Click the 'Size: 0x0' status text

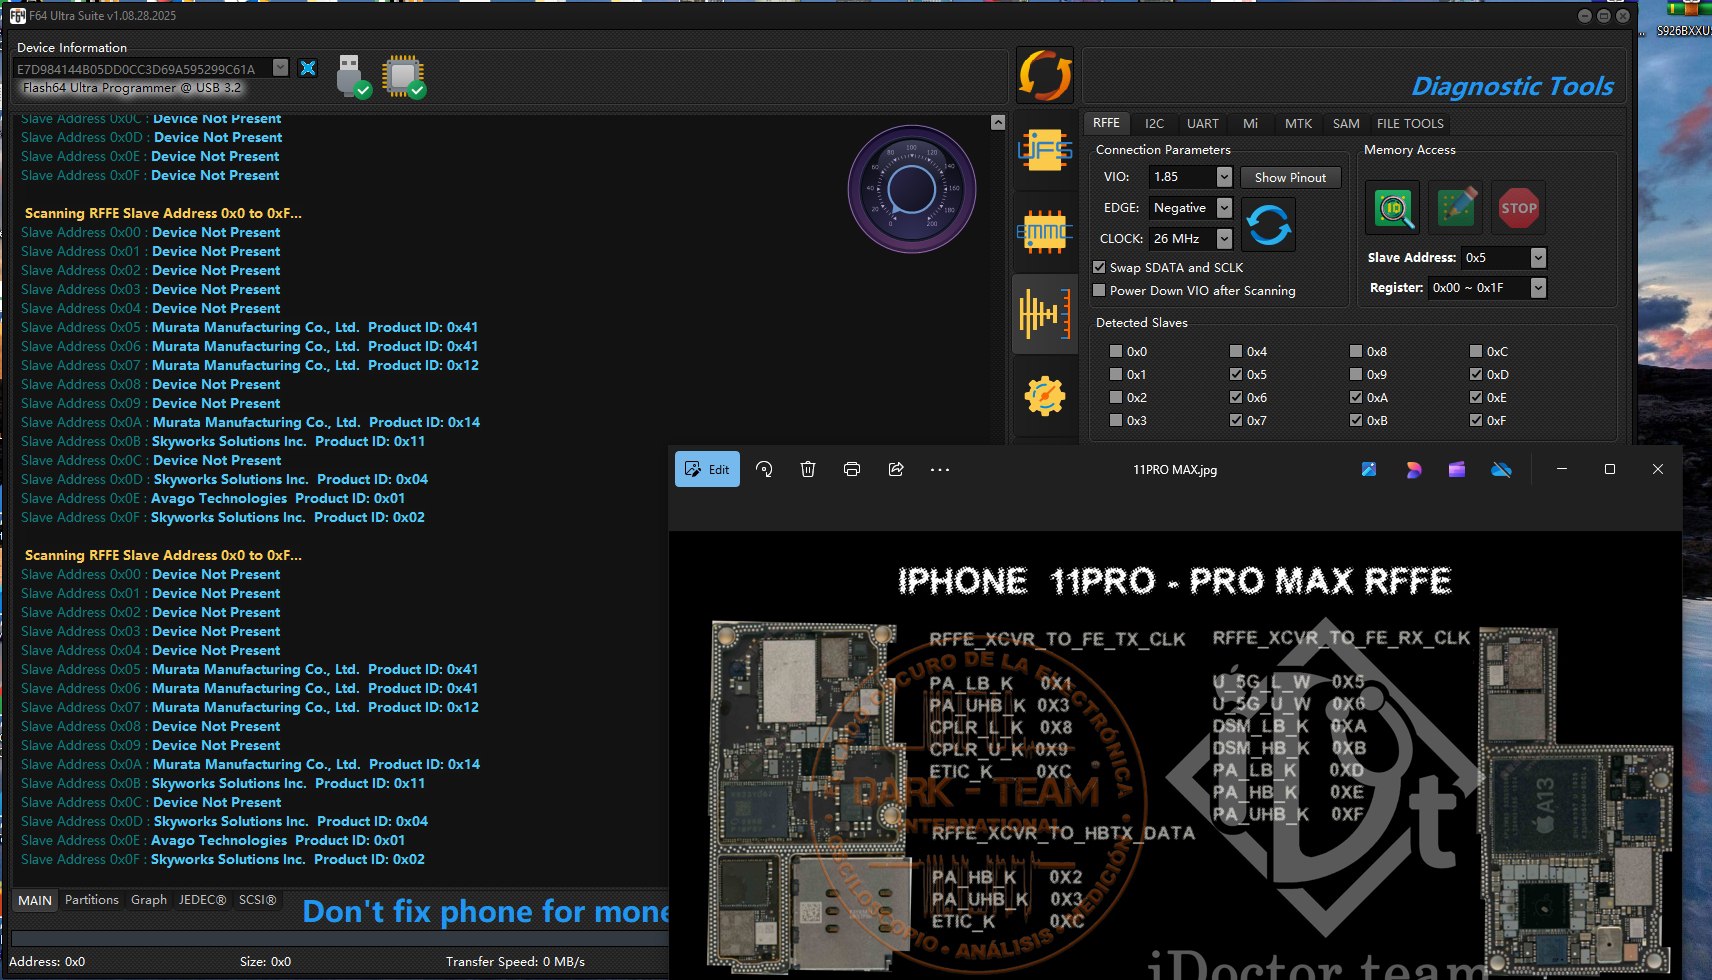click(265, 962)
